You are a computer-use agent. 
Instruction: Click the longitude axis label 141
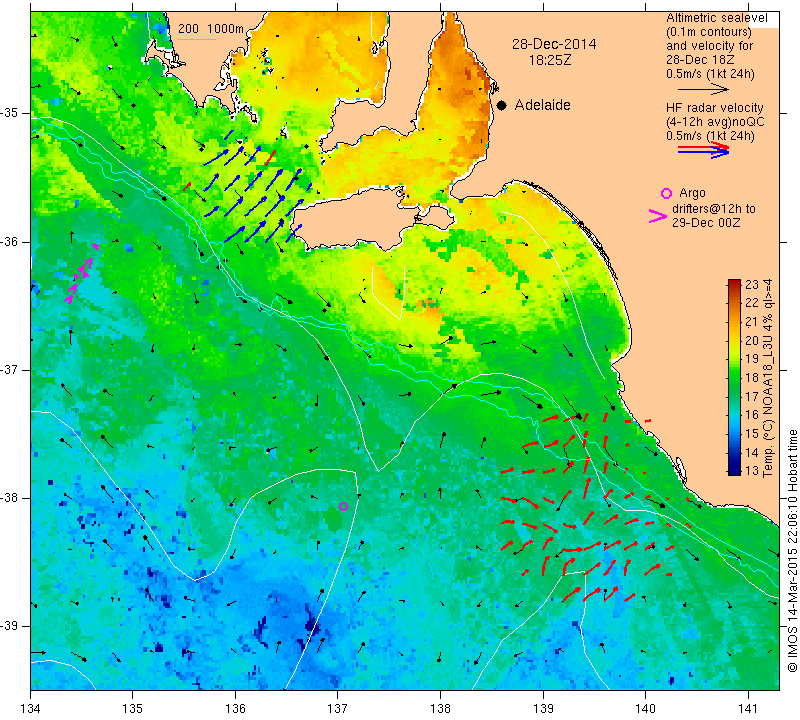[x=748, y=708]
